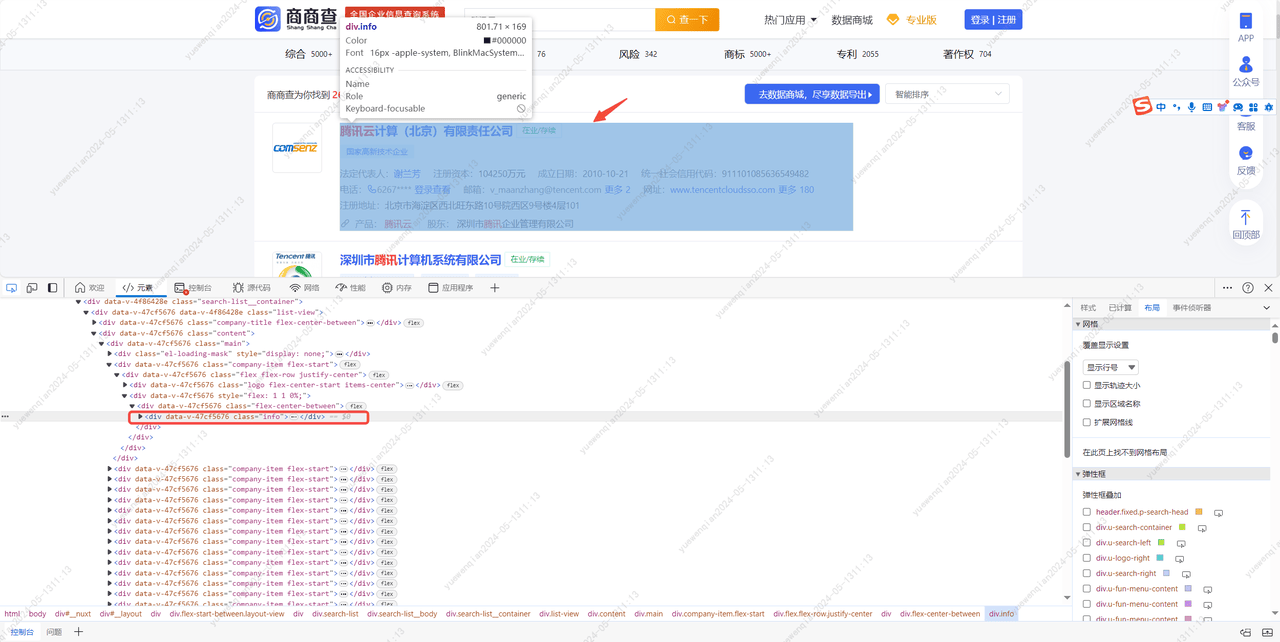Click the gear settings icon in input toolbar
The height and width of the screenshot is (642, 1280).
1269,104
